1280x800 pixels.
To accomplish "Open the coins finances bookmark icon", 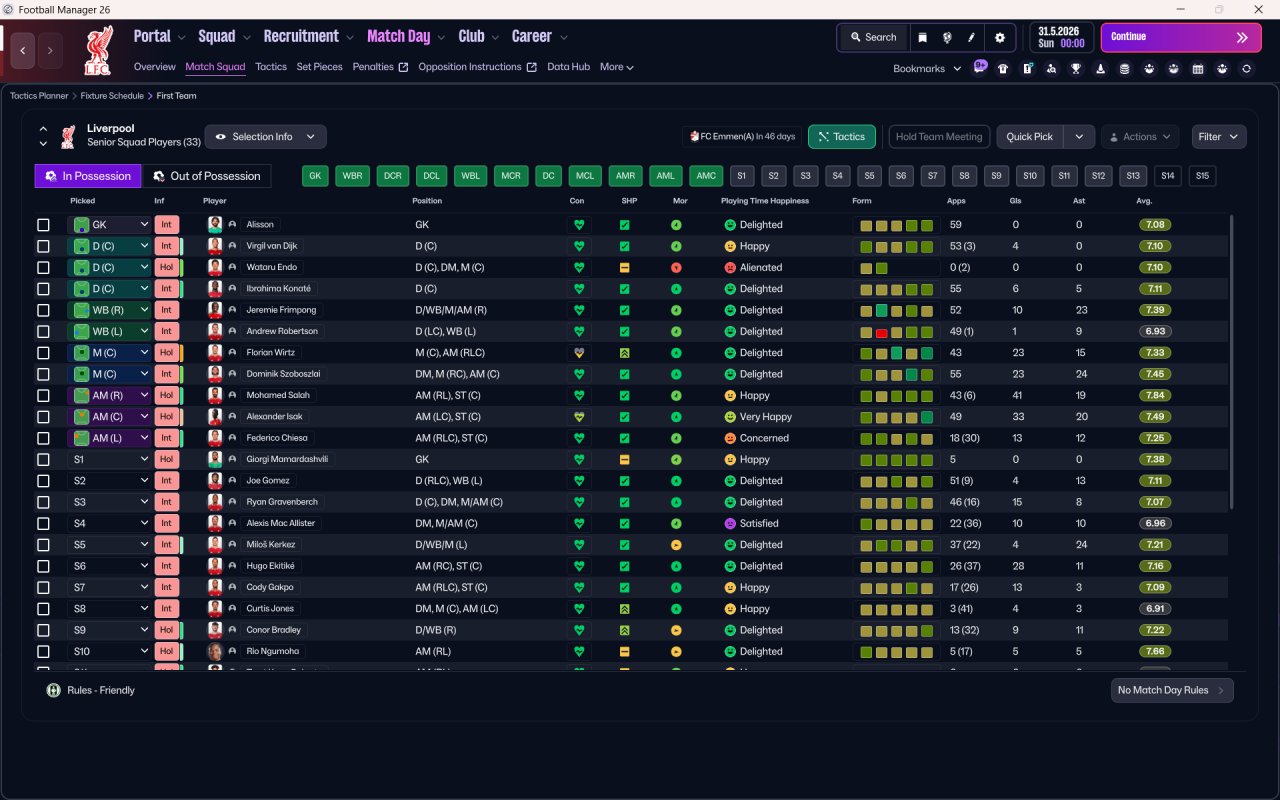I will [1124, 69].
